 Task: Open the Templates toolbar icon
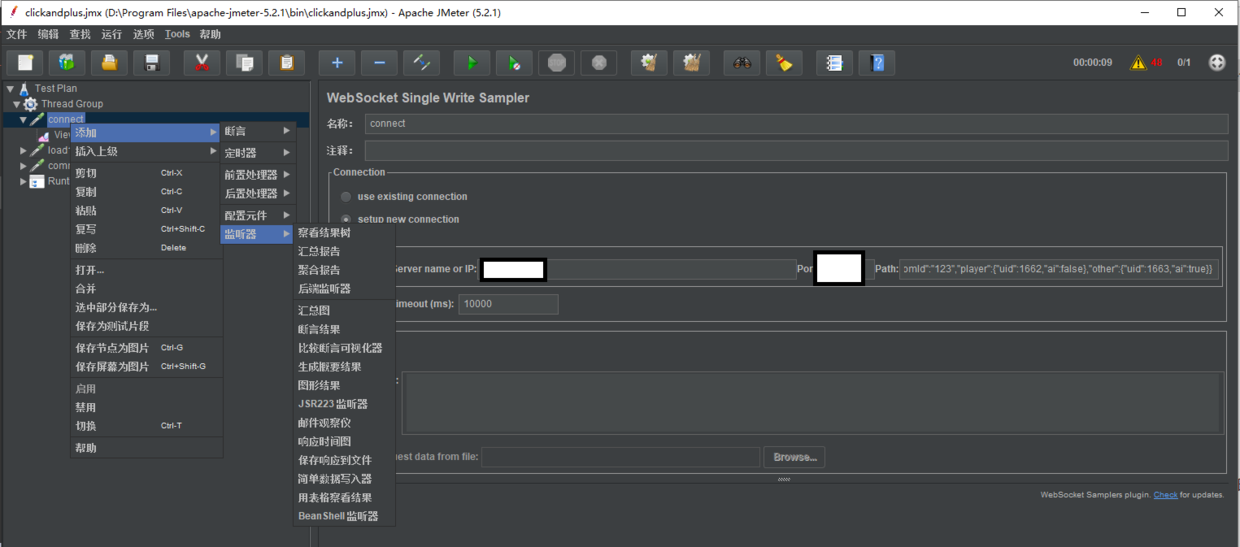66,62
